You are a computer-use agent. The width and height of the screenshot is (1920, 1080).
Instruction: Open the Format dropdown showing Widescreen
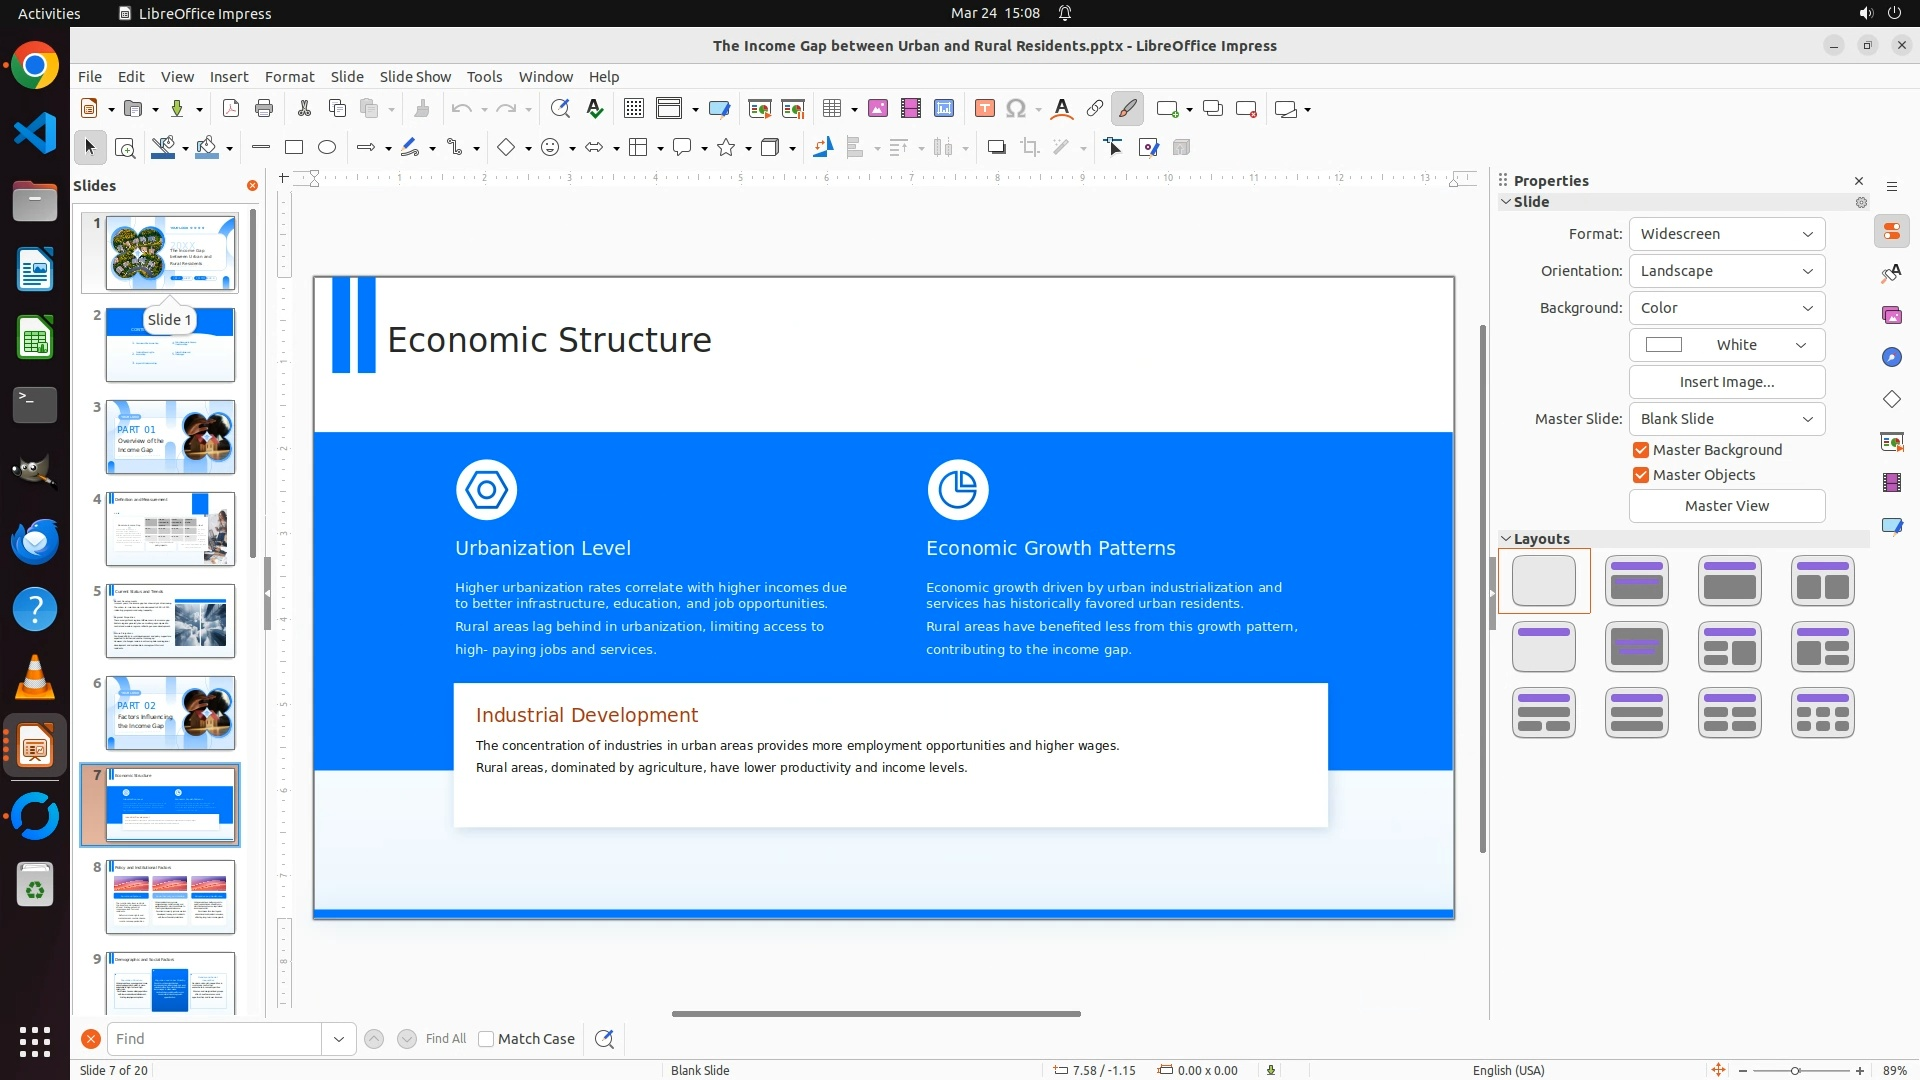[1726, 234]
